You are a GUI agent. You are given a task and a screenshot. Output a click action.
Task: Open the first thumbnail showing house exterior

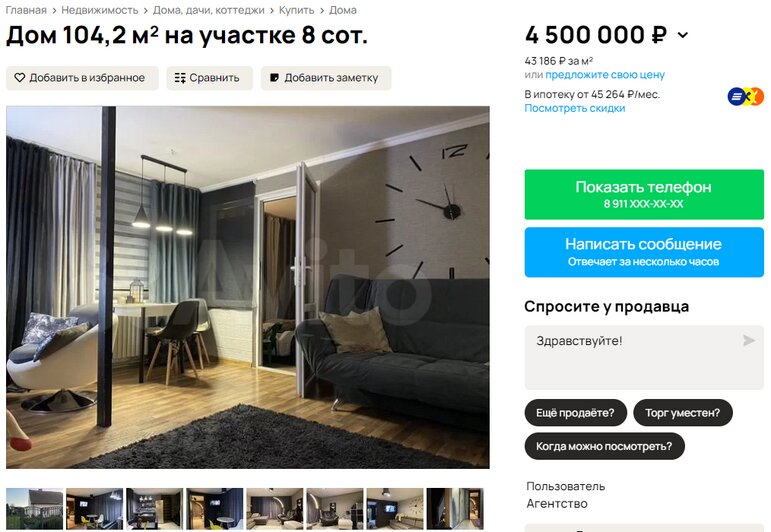pos(34,508)
